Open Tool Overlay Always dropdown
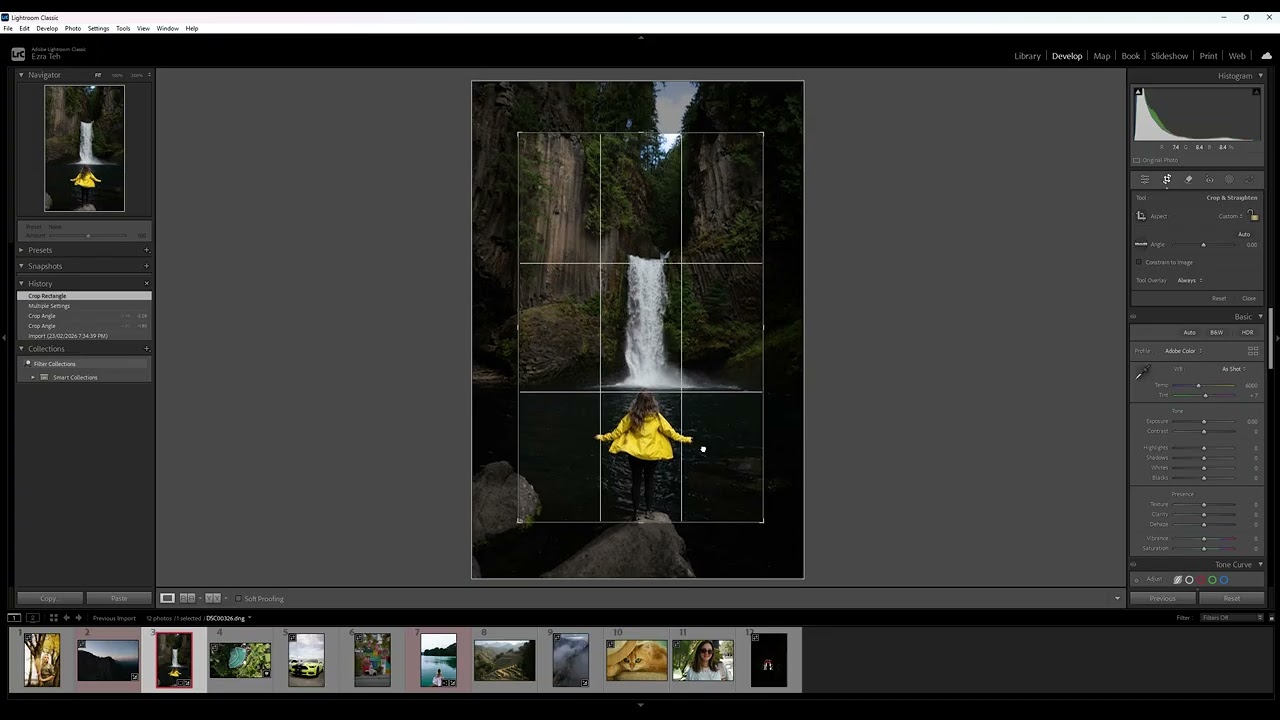The height and width of the screenshot is (720, 1280). [x=1190, y=280]
